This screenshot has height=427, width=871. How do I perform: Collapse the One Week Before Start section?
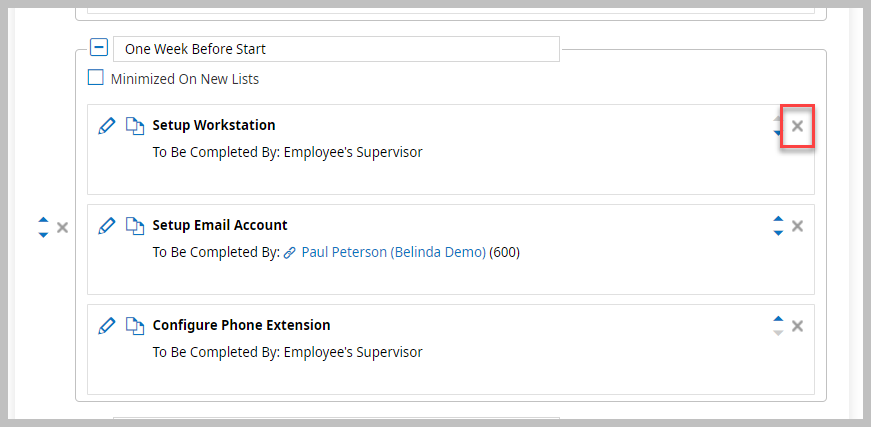click(x=99, y=47)
